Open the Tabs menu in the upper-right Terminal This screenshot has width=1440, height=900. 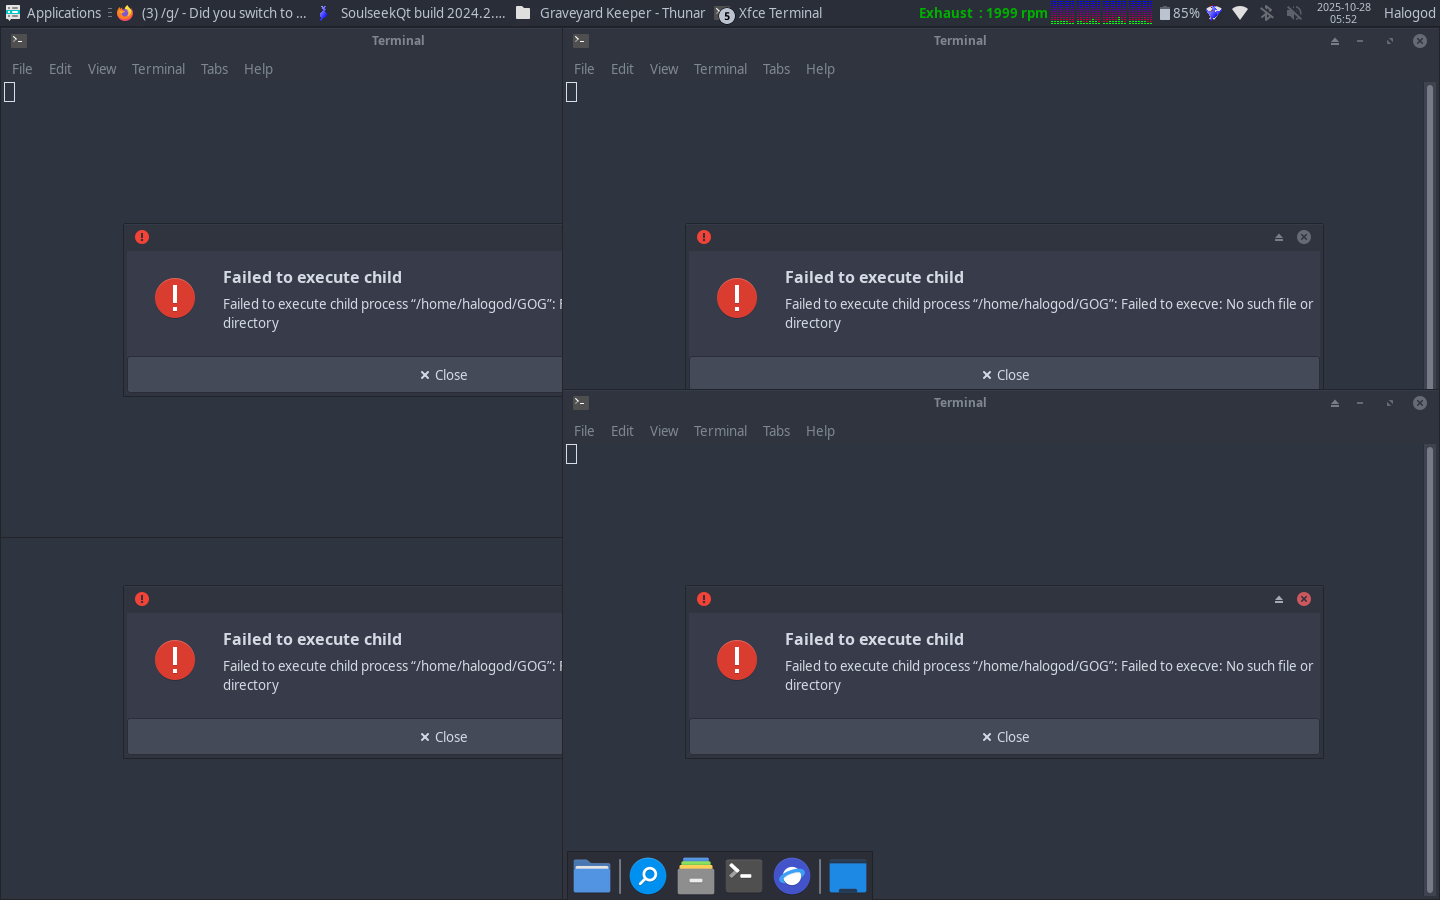pyautogui.click(x=776, y=69)
